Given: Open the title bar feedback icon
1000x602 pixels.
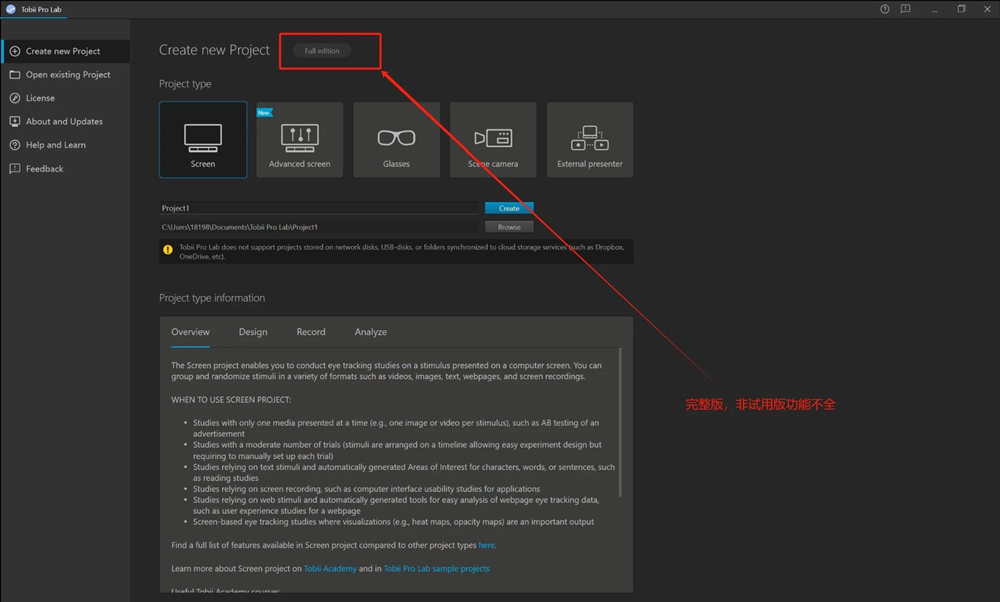Looking at the screenshot, I should [x=905, y=9].
